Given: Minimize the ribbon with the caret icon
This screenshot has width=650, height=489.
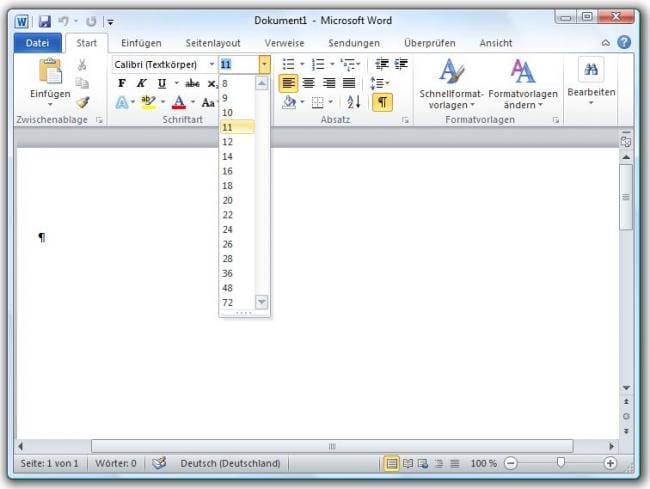Looking at the screenshot, I should (606, 43).
